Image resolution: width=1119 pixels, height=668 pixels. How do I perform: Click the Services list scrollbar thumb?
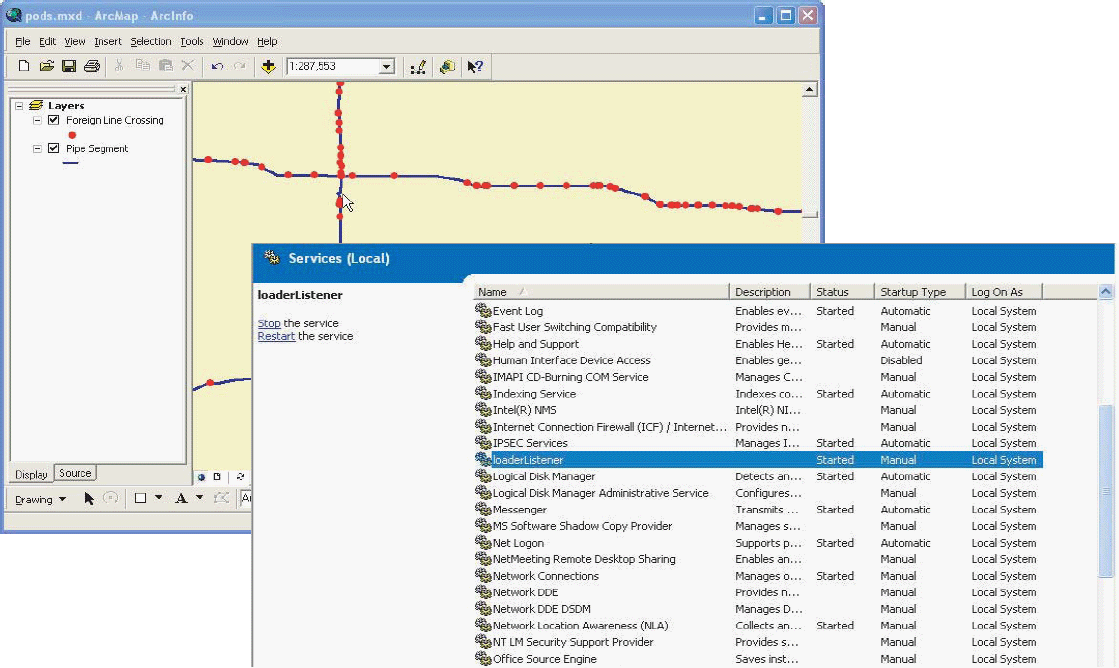1106,490
